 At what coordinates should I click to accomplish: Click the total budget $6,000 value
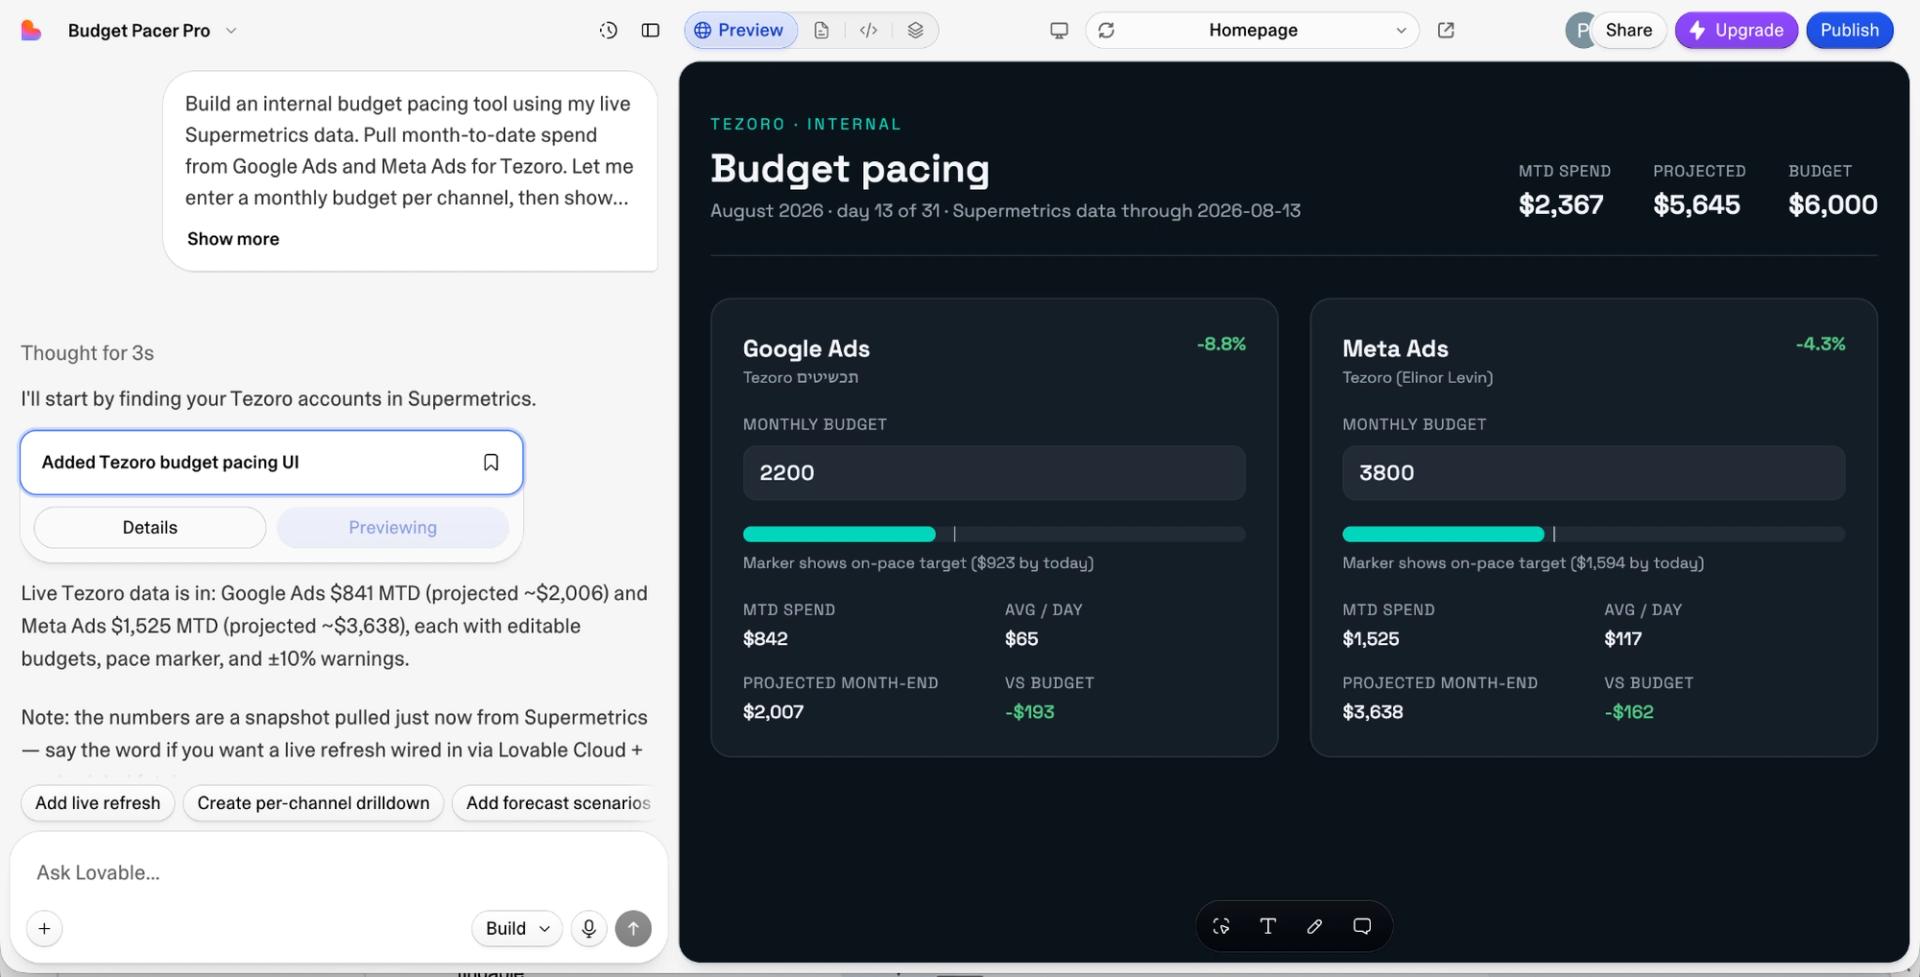click(x=1833, y=205)
